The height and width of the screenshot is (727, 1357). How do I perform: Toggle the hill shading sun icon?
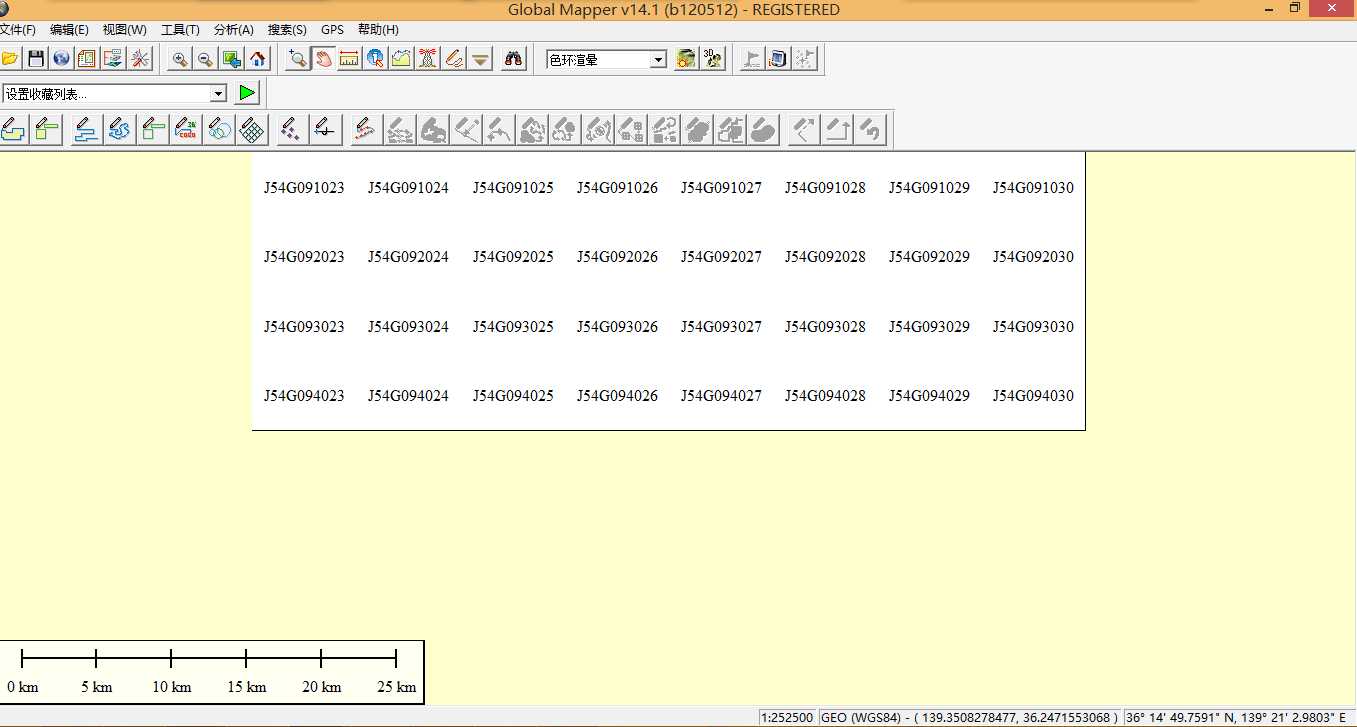(686, 59)
